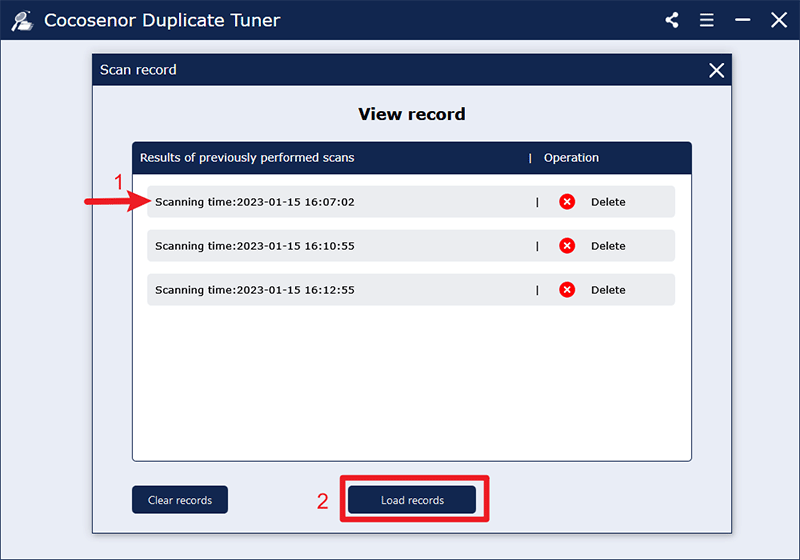The width and height of the screenshot is (800, 560).
Task: Click 'Results of previously performed scans' header
Action: click(x=247, y=158)
